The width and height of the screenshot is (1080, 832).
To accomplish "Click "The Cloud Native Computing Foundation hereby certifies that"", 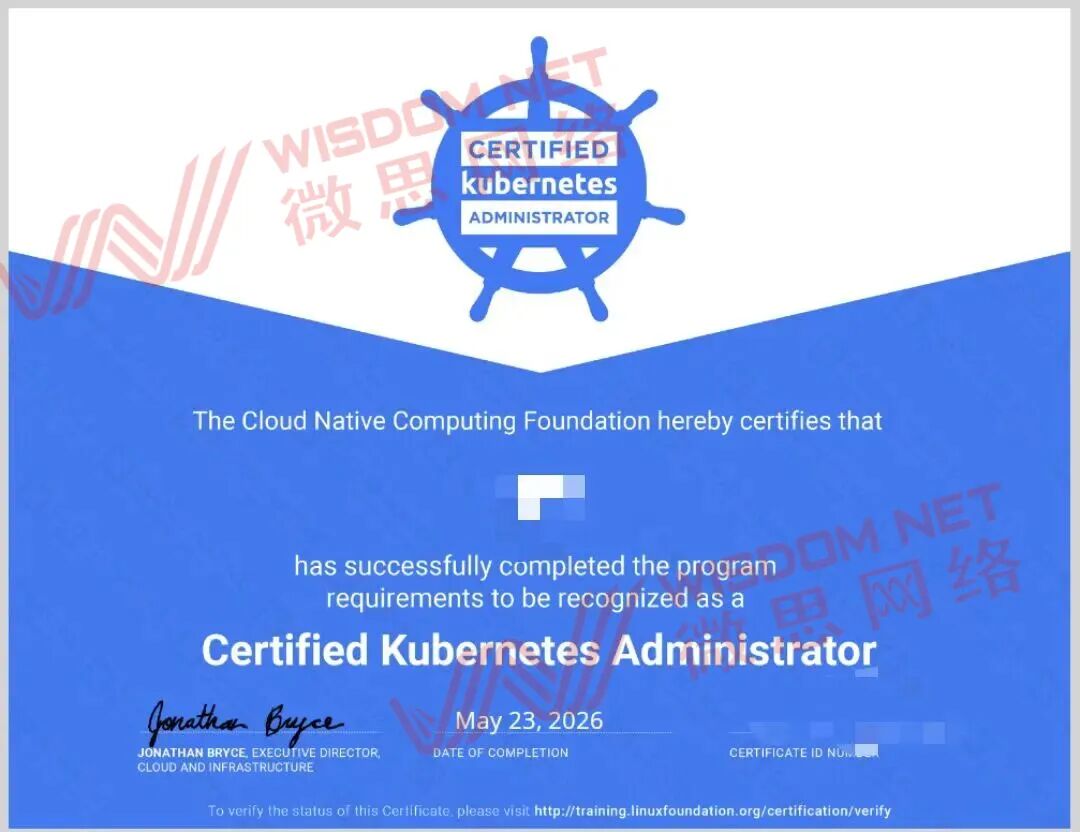I will pyautogui.click(x=537, y=421).
